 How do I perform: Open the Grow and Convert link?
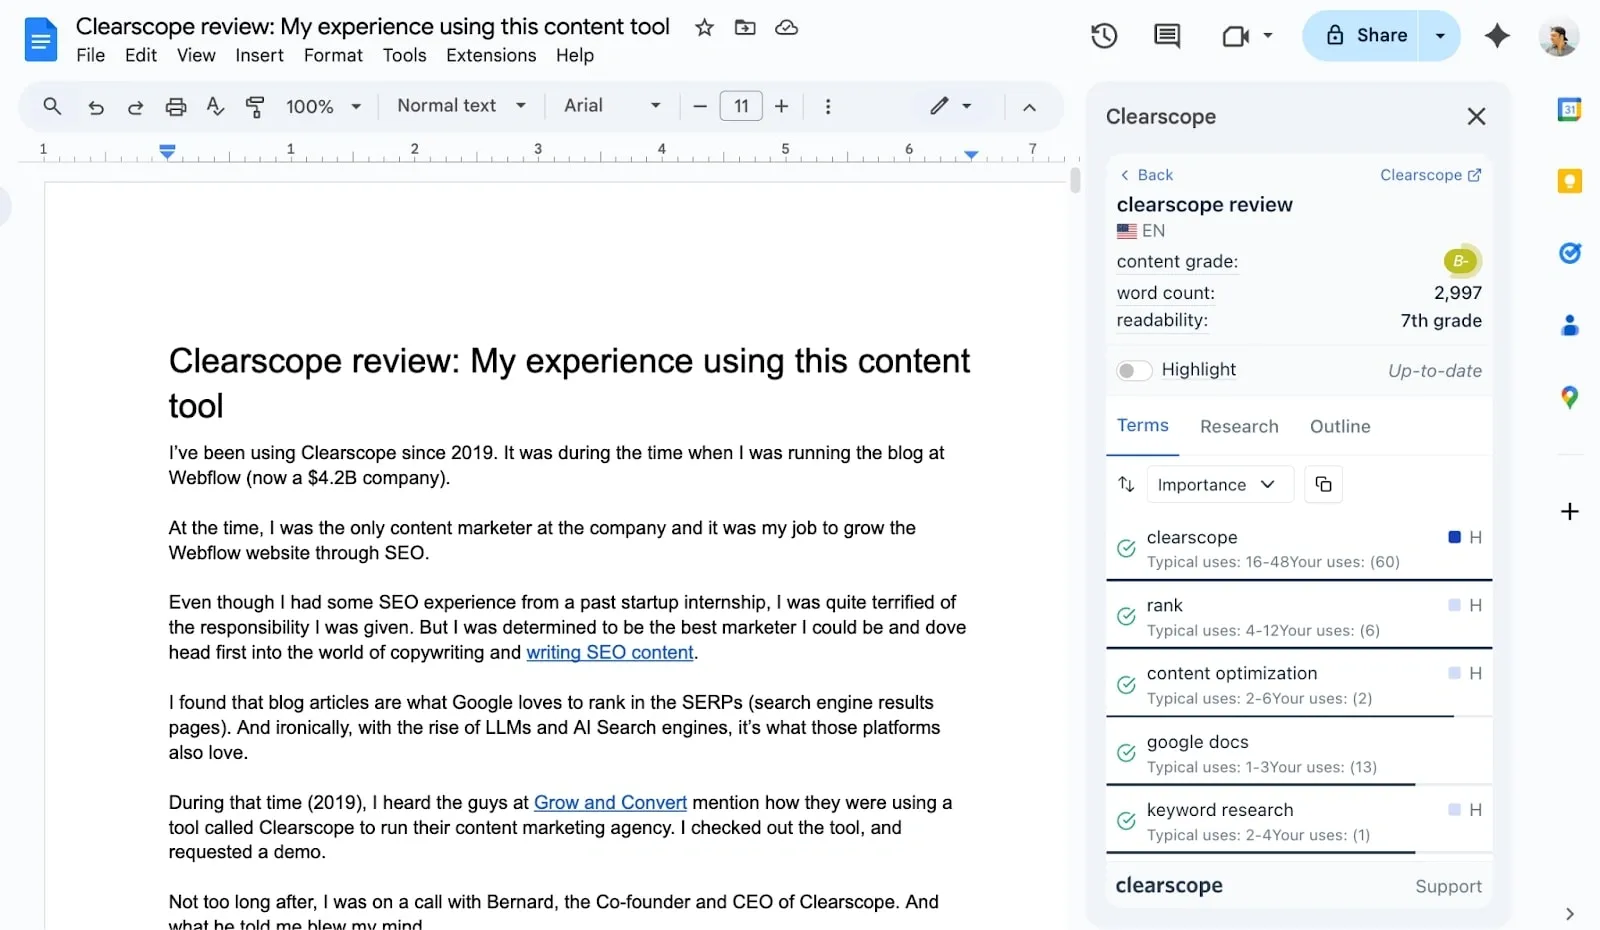(610, 802)
